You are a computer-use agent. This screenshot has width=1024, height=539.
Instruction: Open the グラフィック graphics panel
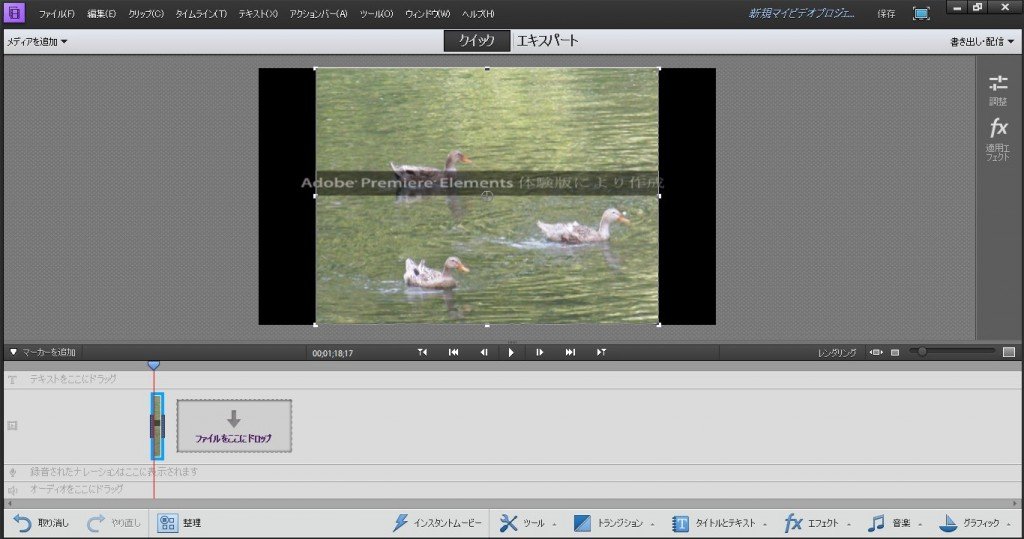pos(974,523)
